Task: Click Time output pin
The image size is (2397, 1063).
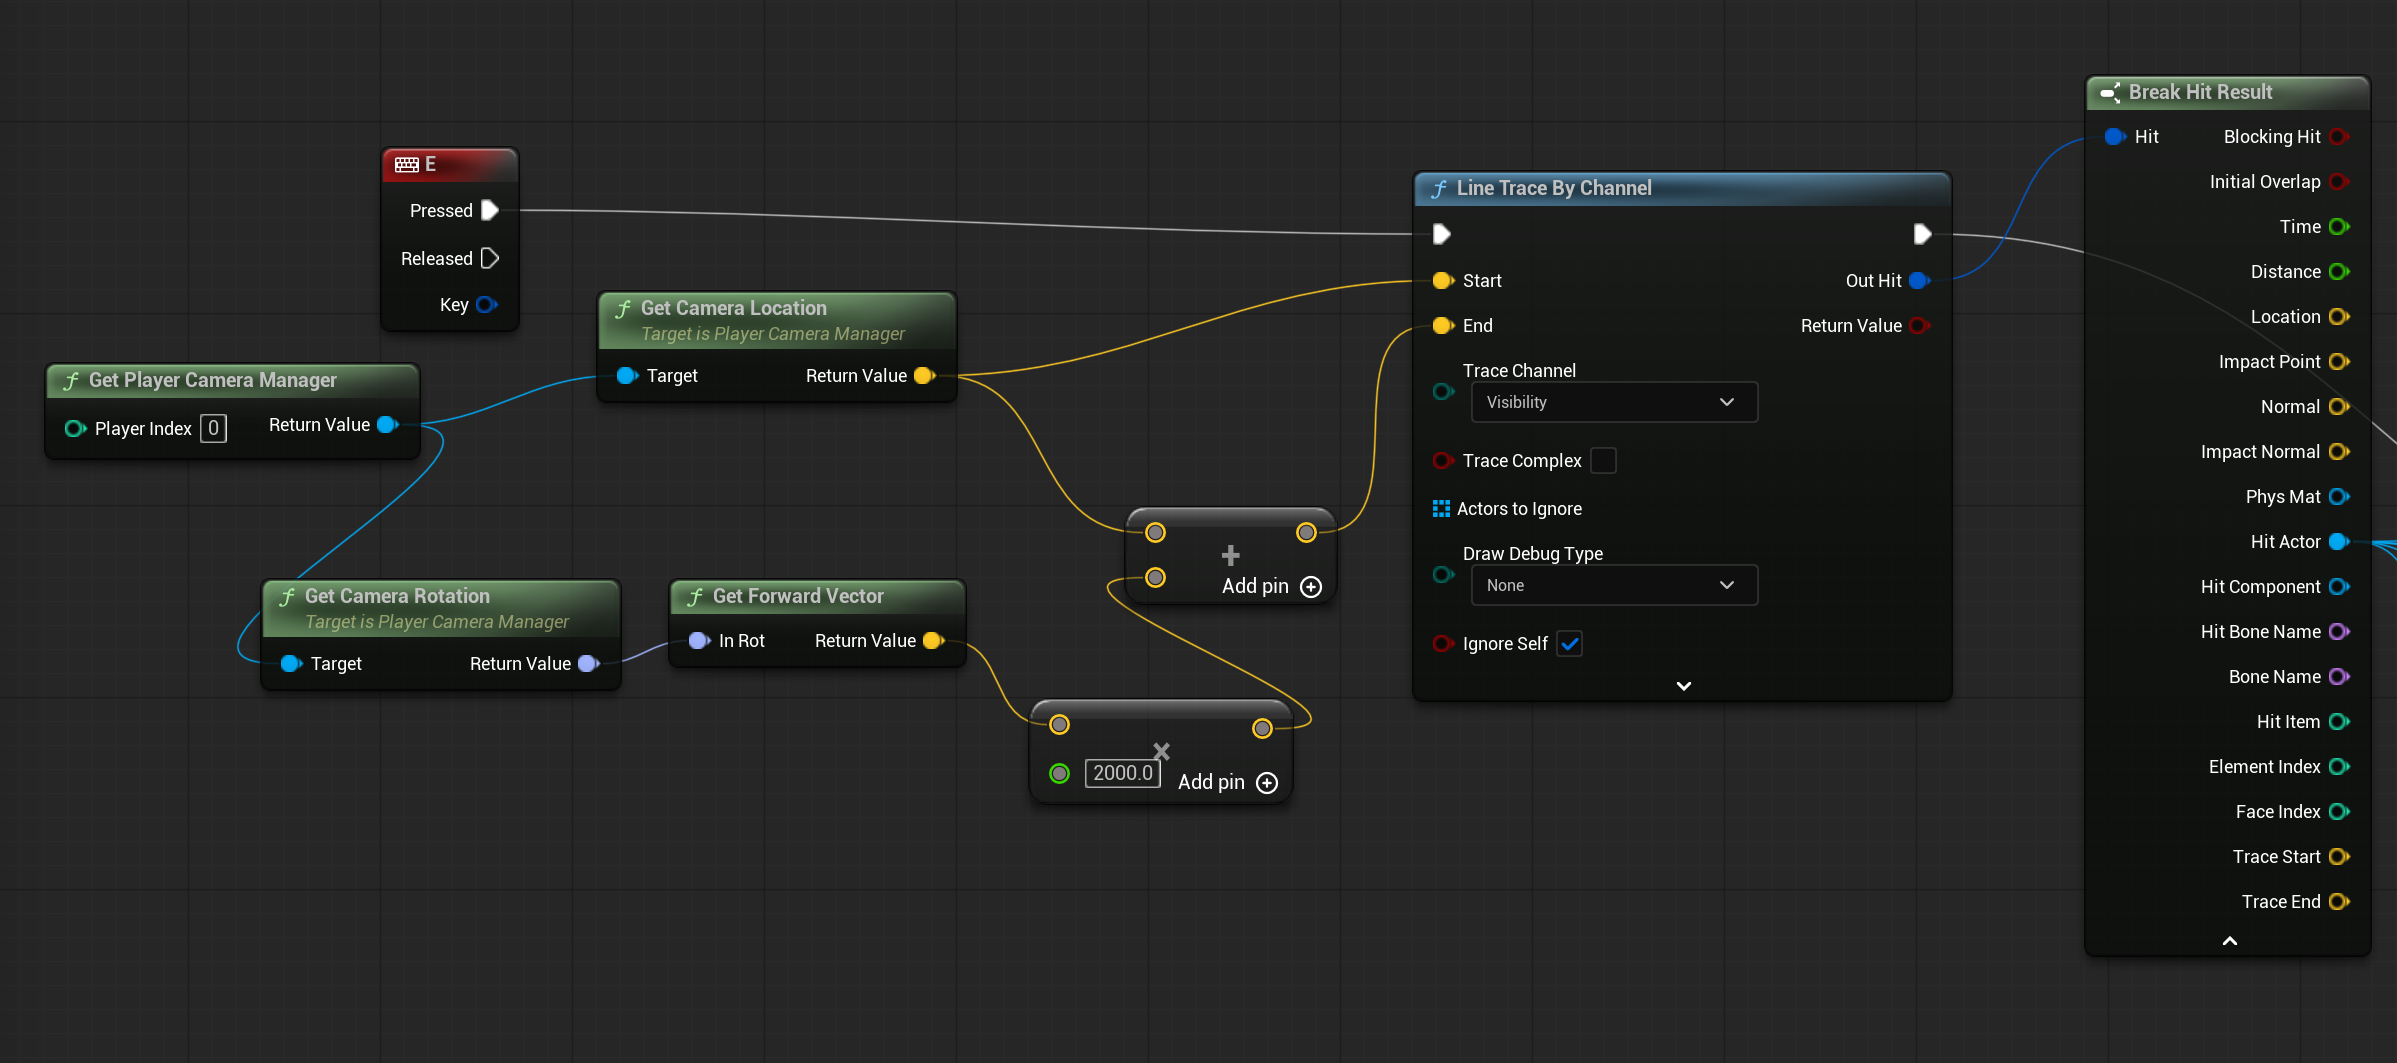Action: tap(2339, 226)
